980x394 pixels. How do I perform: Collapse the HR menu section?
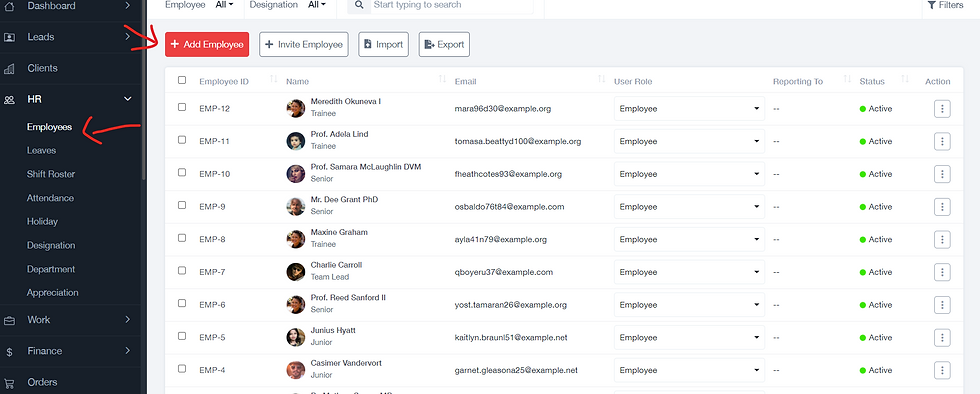click(128, 99)
